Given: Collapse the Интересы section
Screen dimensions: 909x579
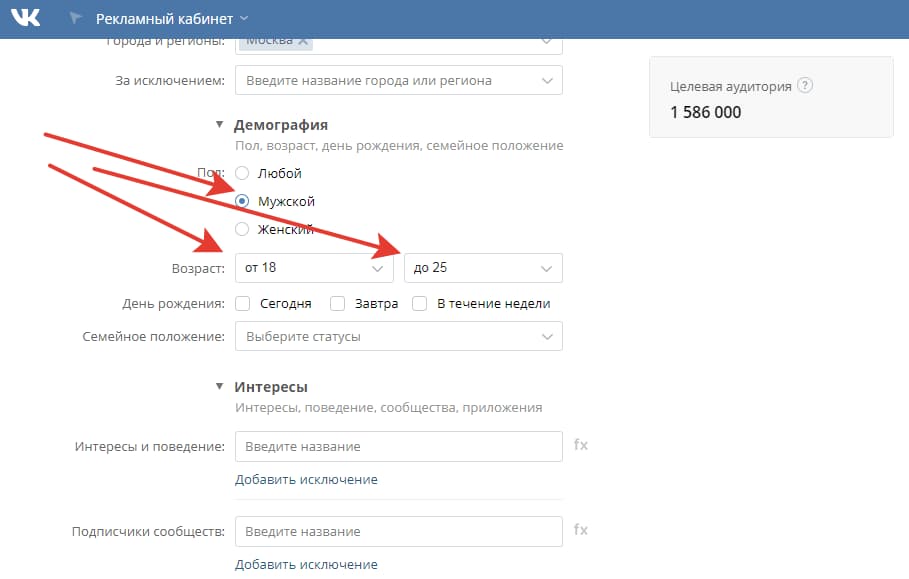Looking at the screenshot, I should (222, 386).
